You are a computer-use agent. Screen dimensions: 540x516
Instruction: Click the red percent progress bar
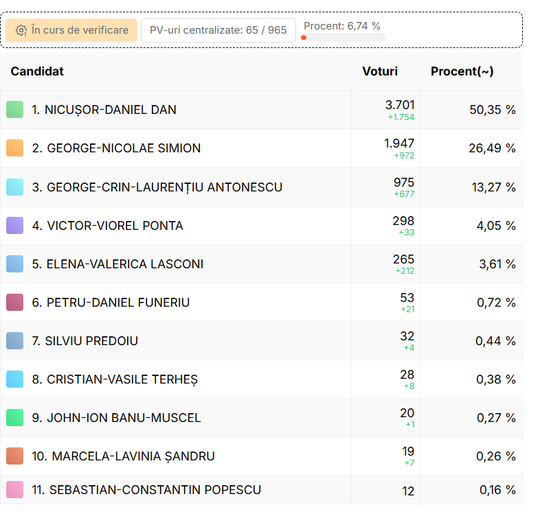(x=343, y=38)
